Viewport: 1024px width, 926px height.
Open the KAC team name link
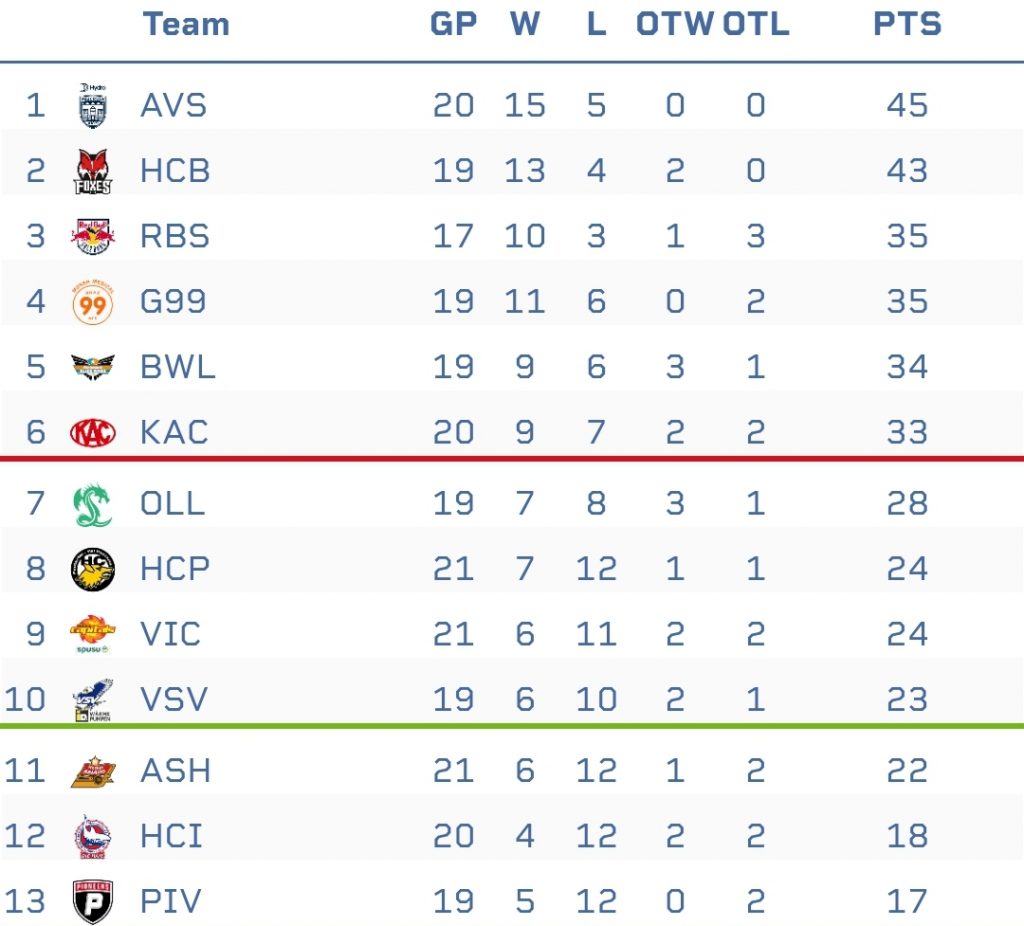tap(174, 432)
